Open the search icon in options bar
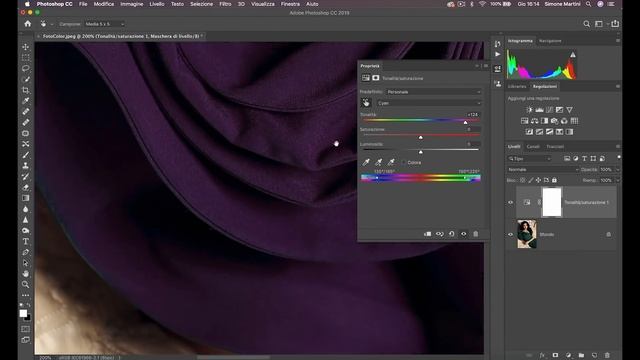Screen dimensions: 640x360 click(x=587, y=24)
